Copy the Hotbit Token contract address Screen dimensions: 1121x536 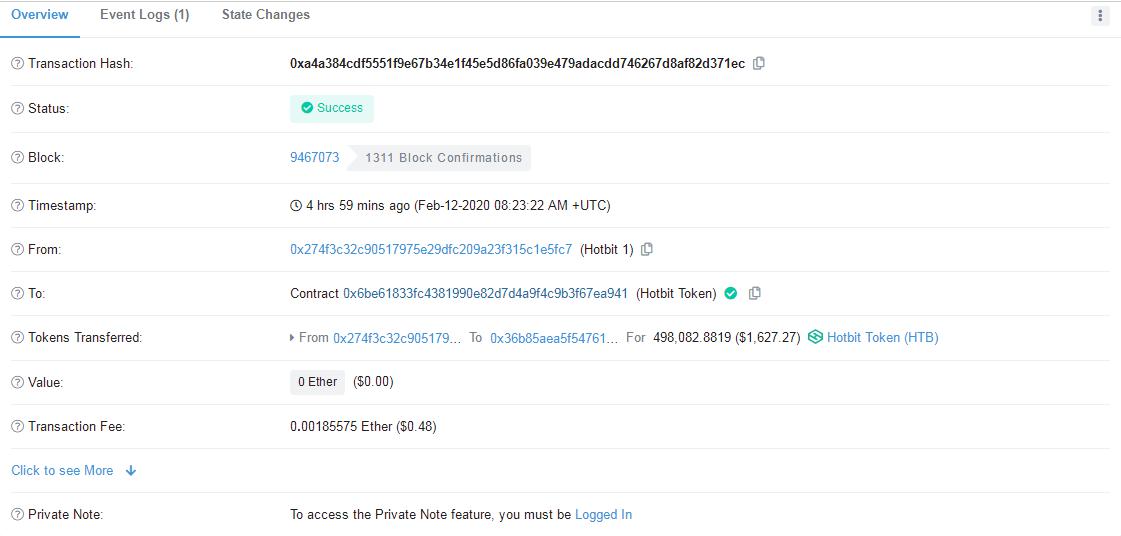pyautogui.click(x=754, y=293)
